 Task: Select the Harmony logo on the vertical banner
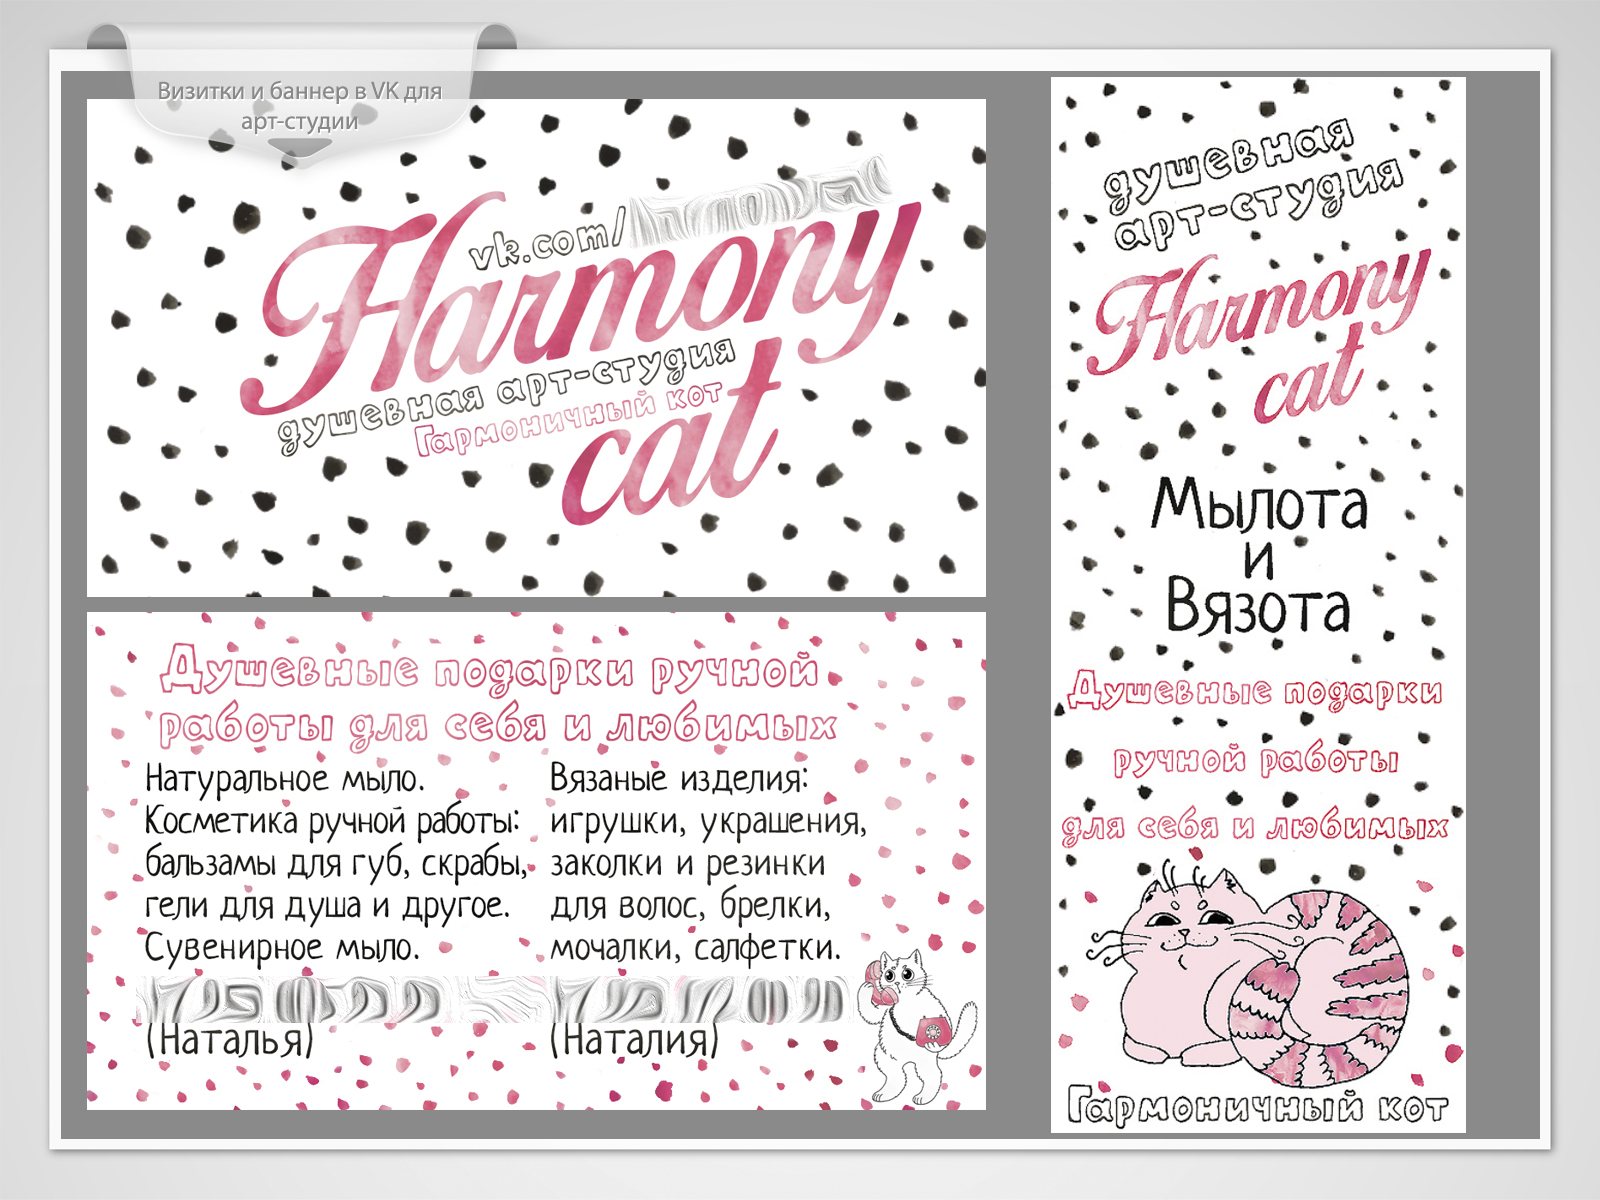pyautogui.click(x=1260, y=310)
